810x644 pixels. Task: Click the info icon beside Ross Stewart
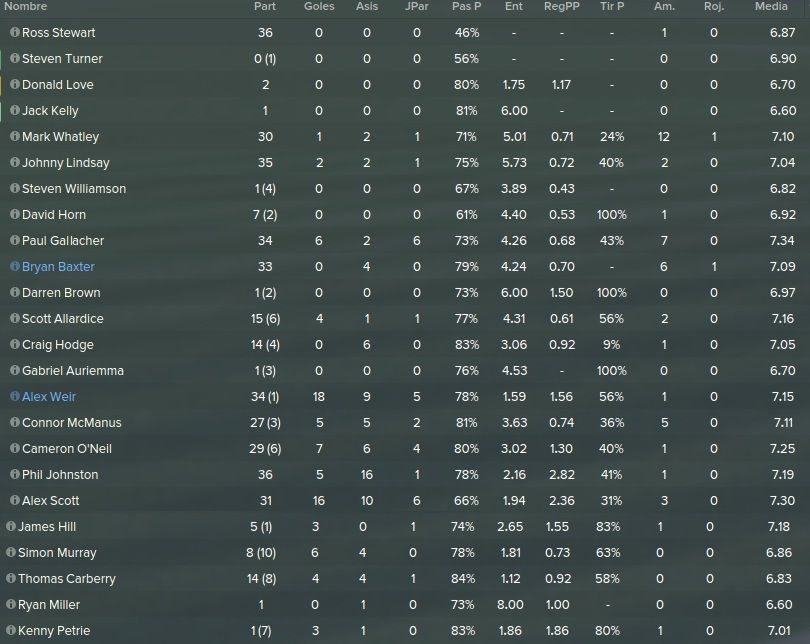pyautogui.click(x=15, y=32)
